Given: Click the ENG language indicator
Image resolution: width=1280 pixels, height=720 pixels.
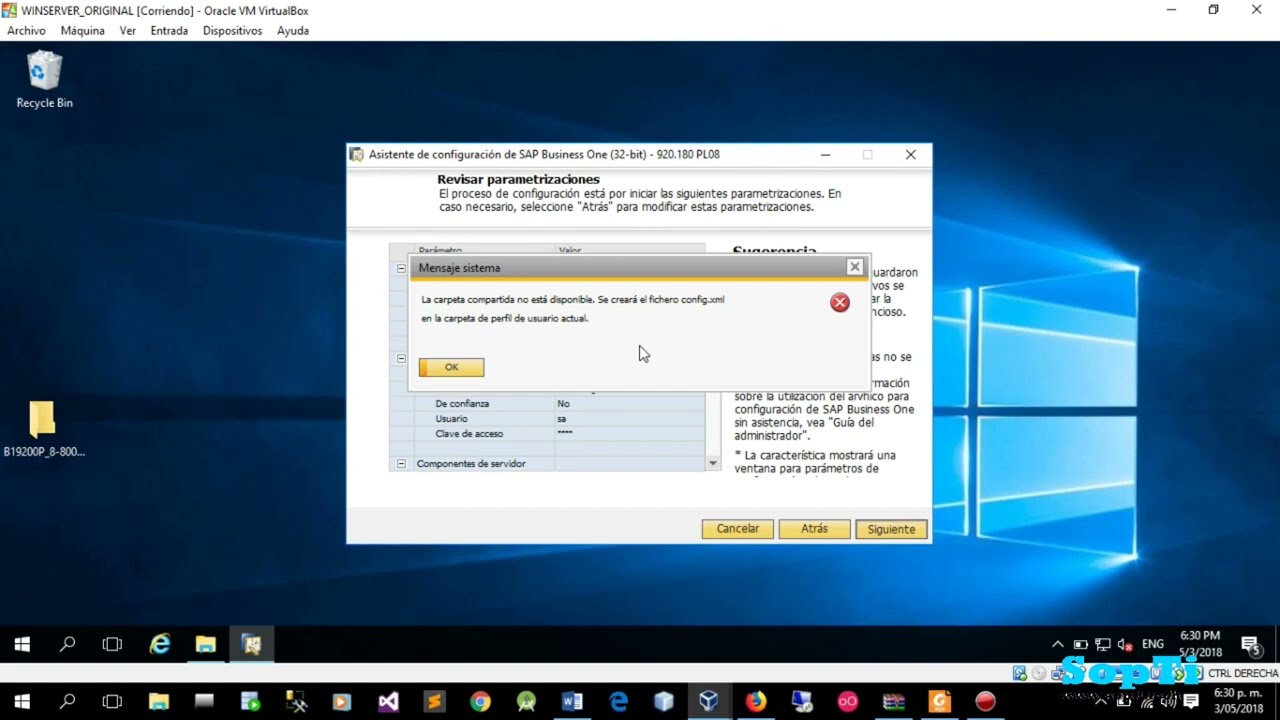Looking at the screenshot, I should [1153, 645].
